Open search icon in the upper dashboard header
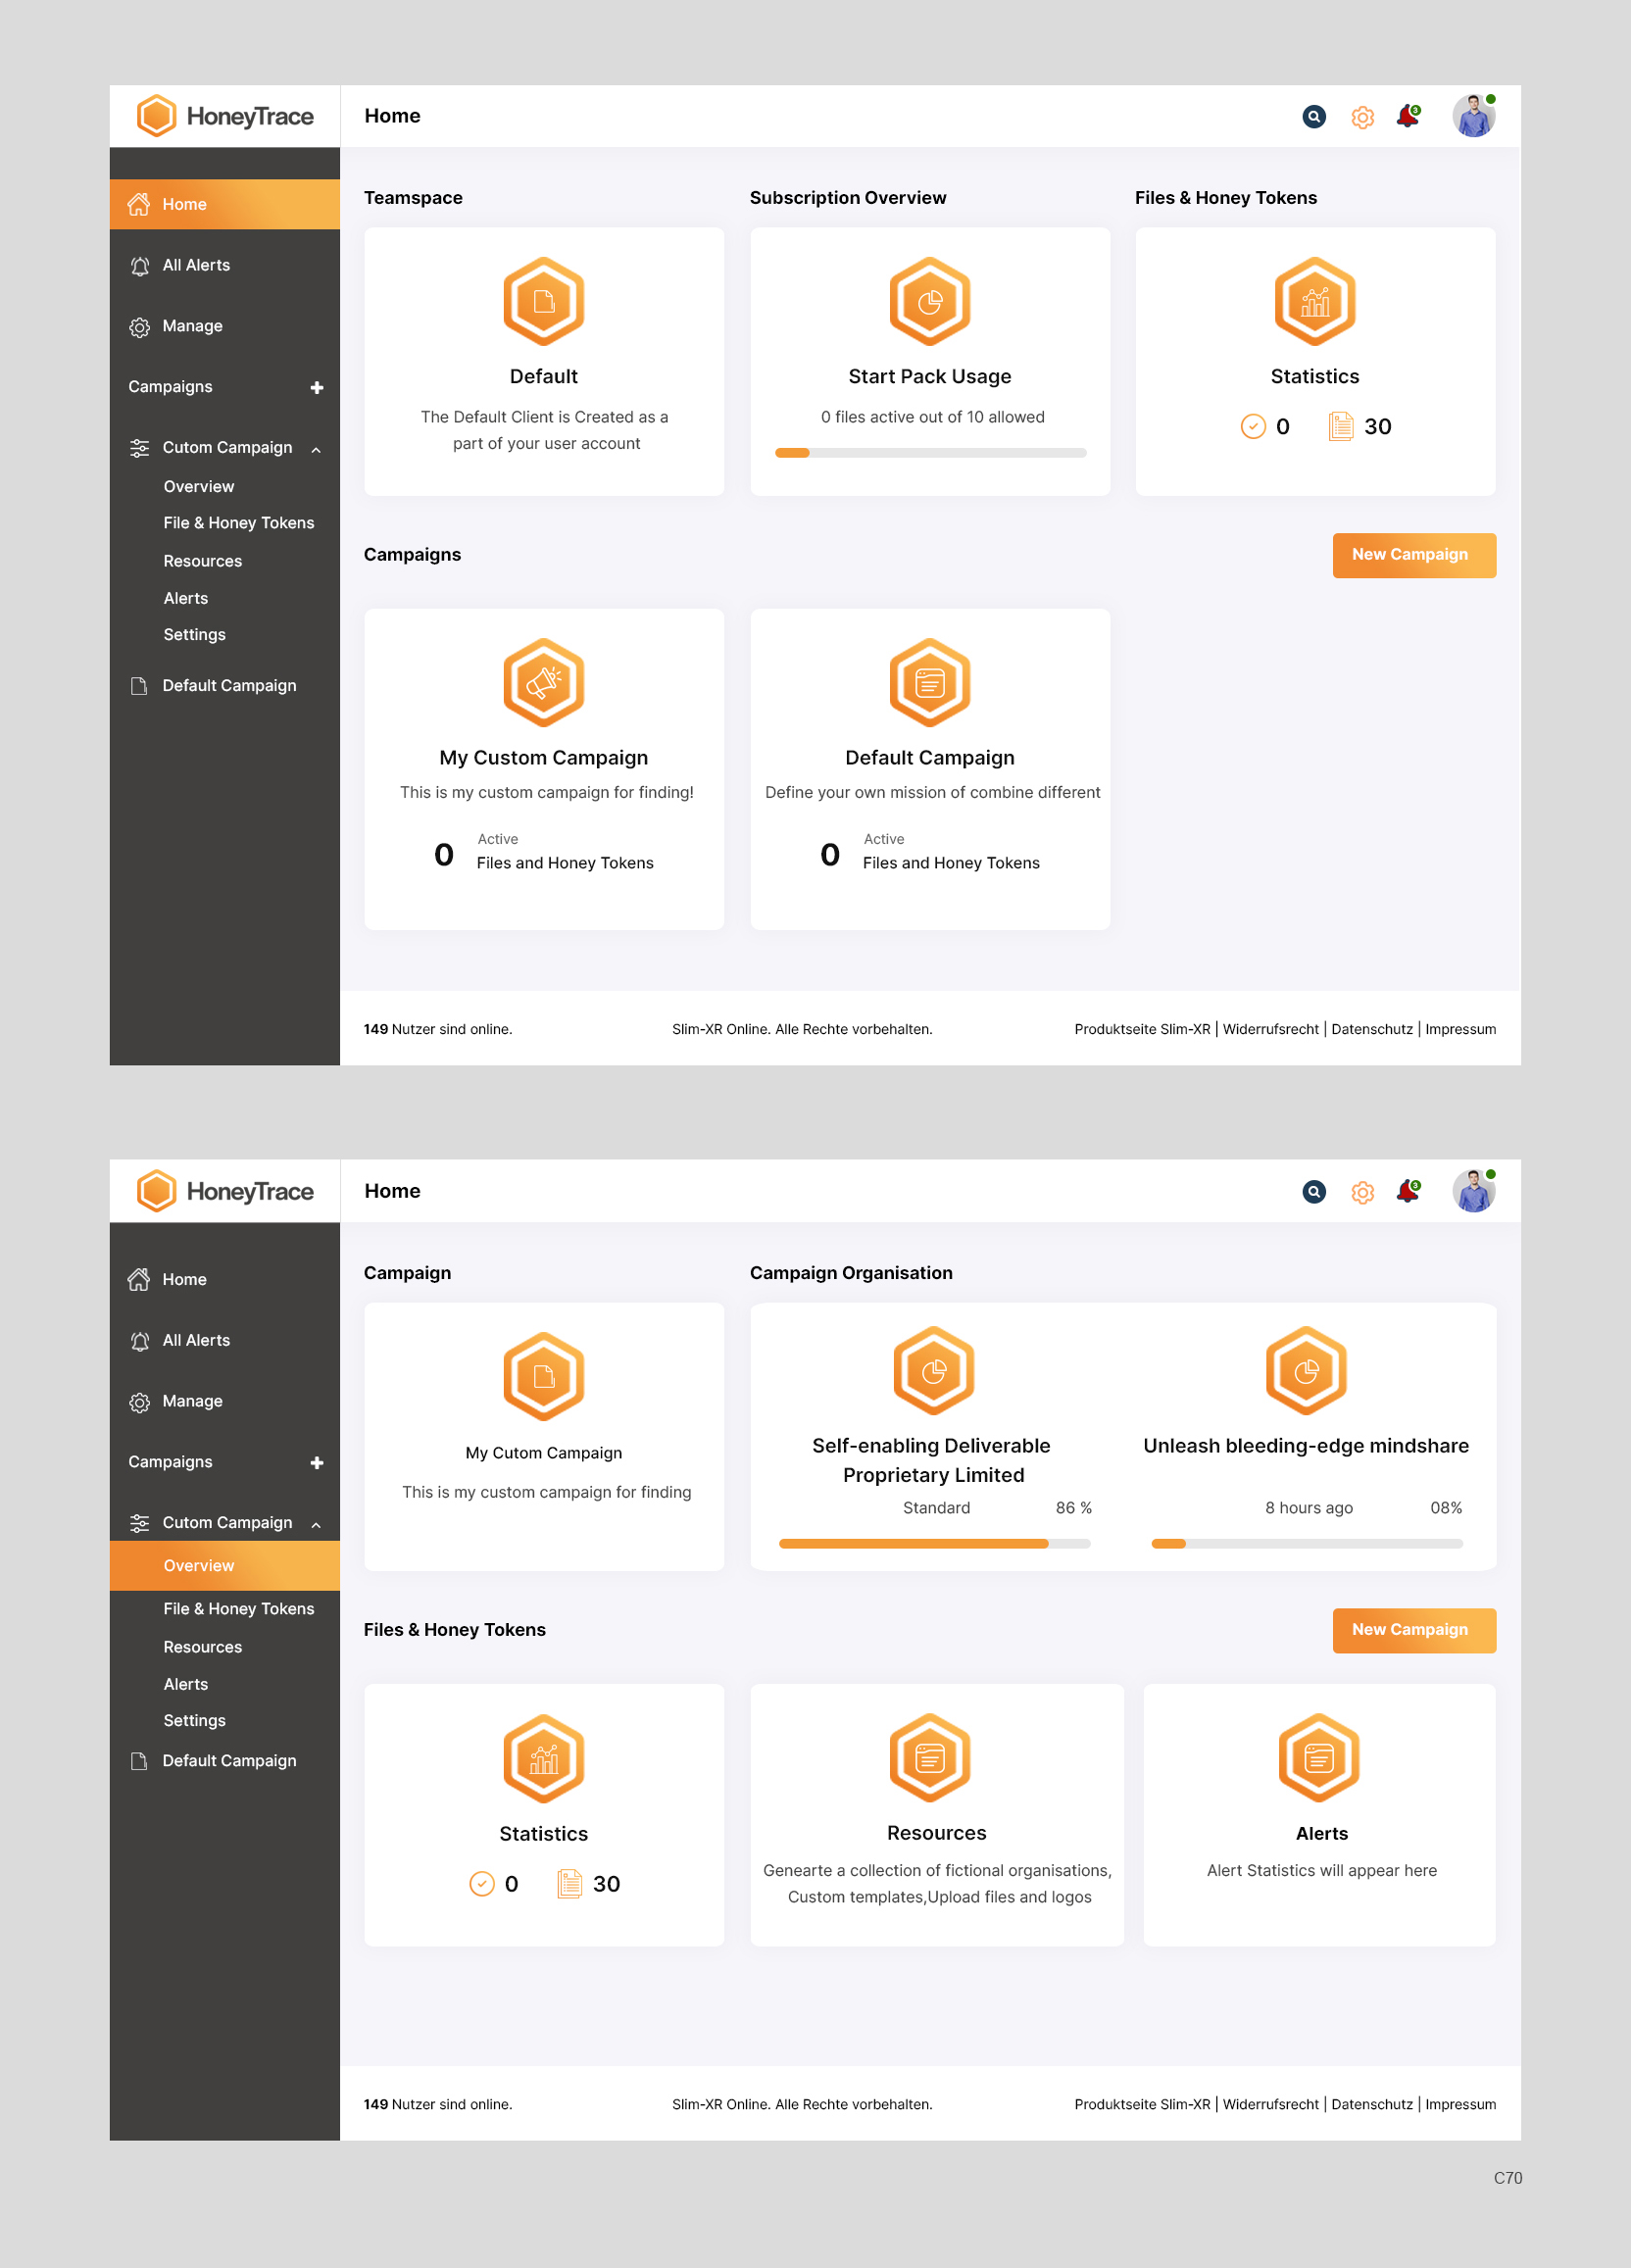 [1313, 117]
